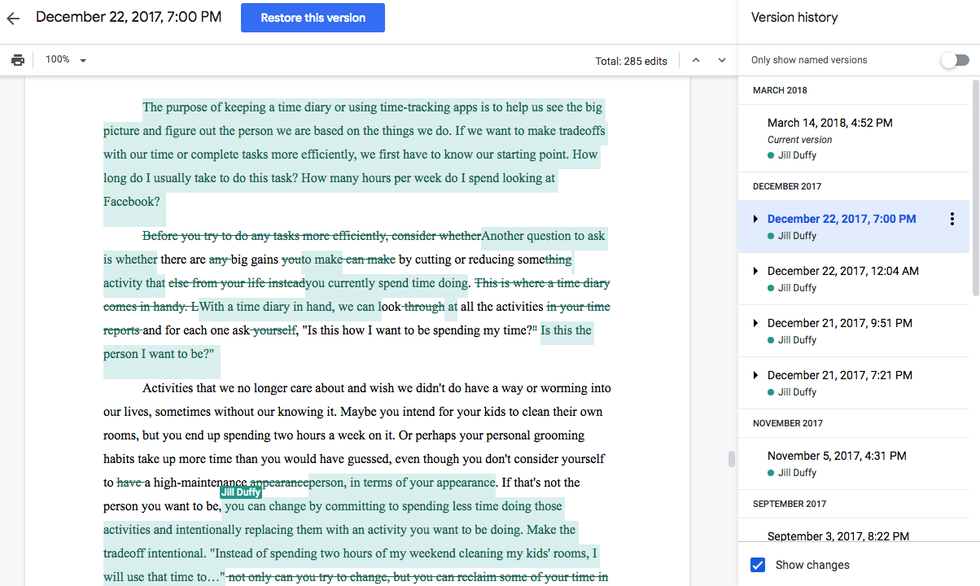Click the back arrow to exit version history

[x=14, y=18]
